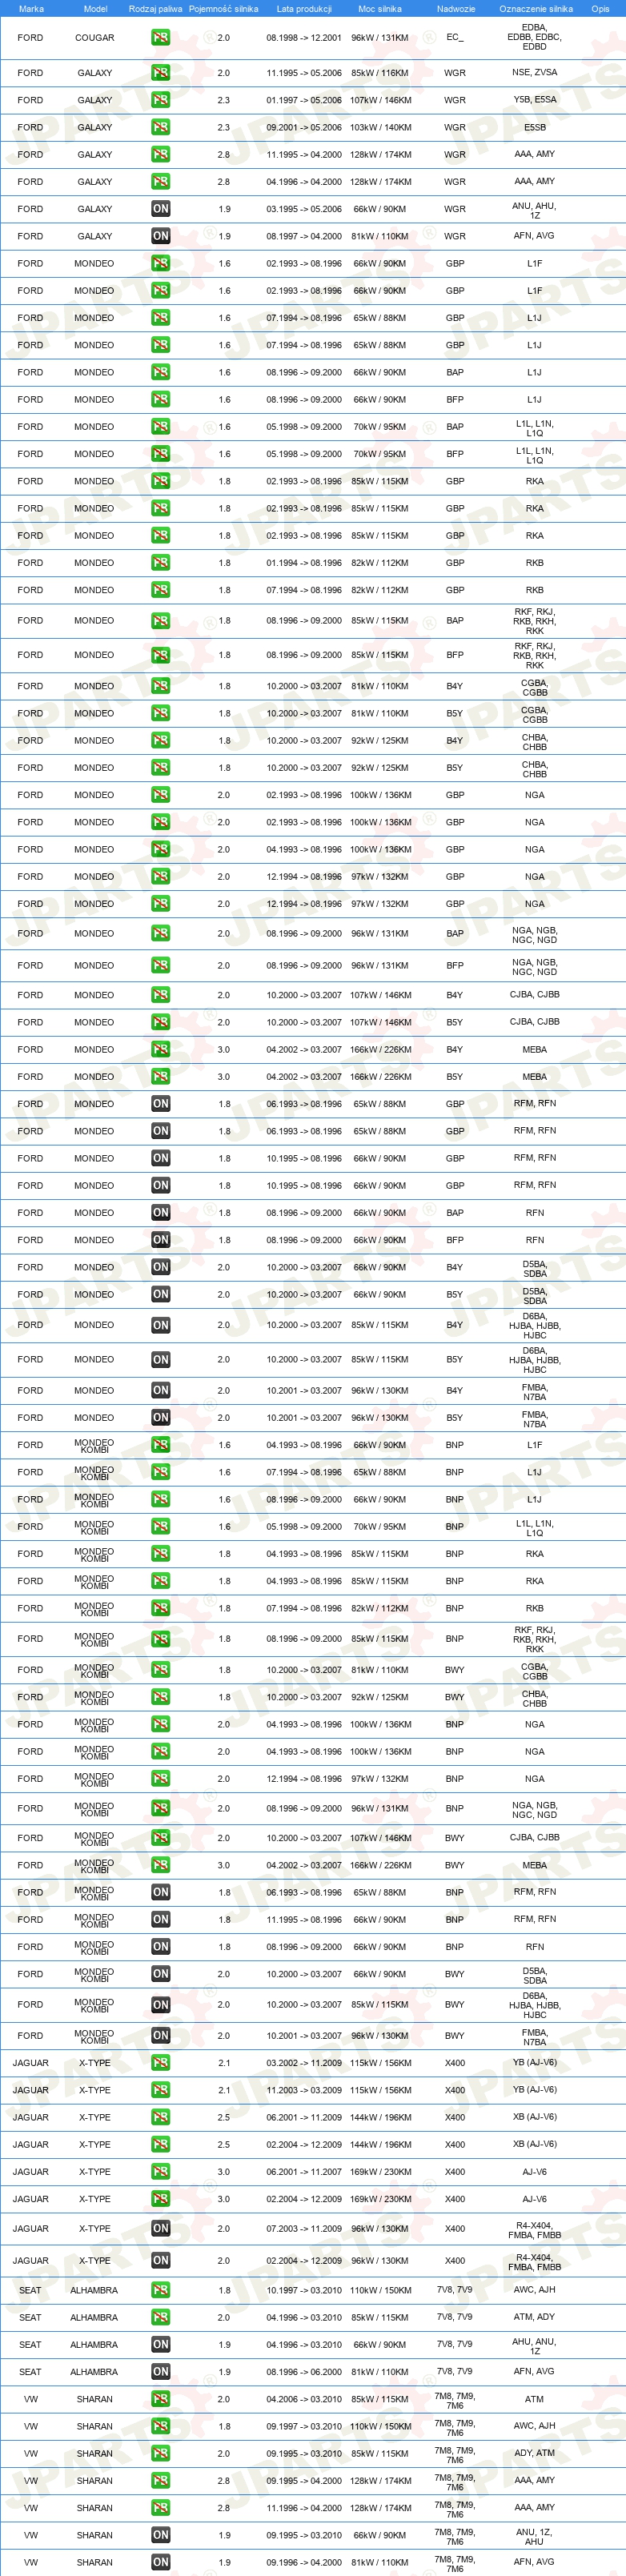Click the ON diesel icon for VW SHARAN 90KM
The height and width of the screenshot is (2576, 626).
pos(160,2534)
